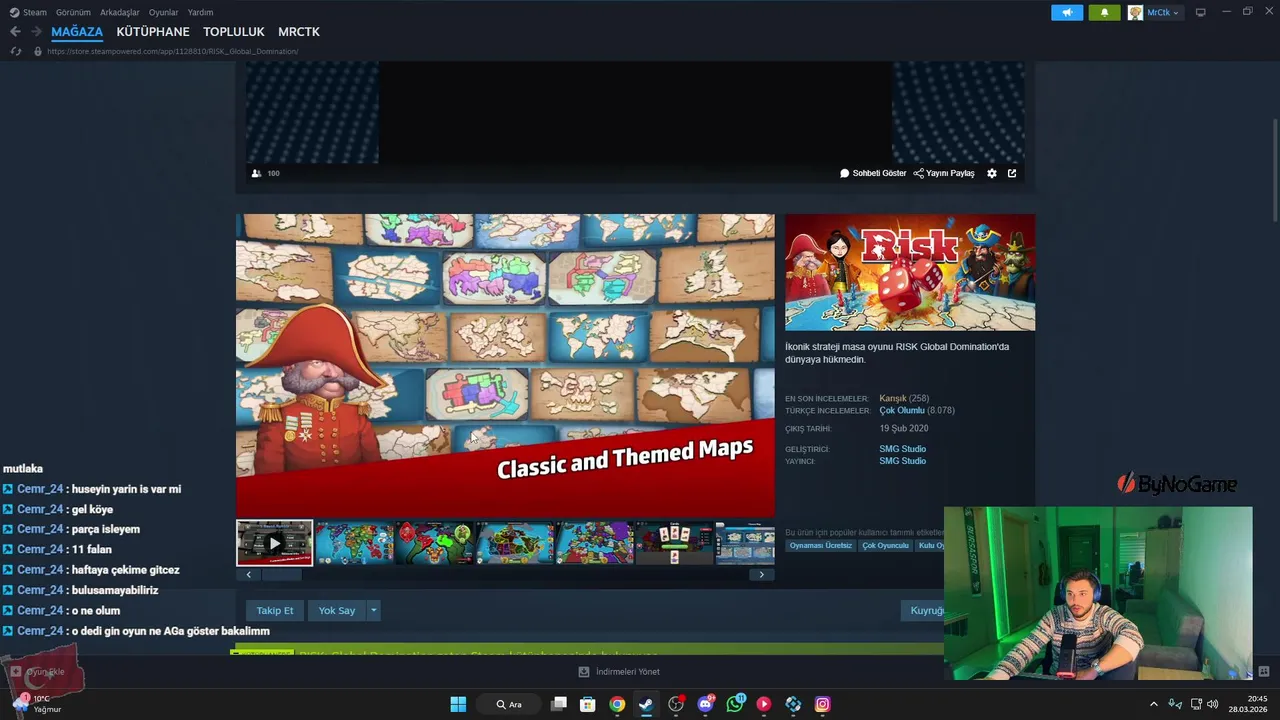Expand the Yok Say options arrow
The image size is (1280, 720).
click(x=373, y=610)
